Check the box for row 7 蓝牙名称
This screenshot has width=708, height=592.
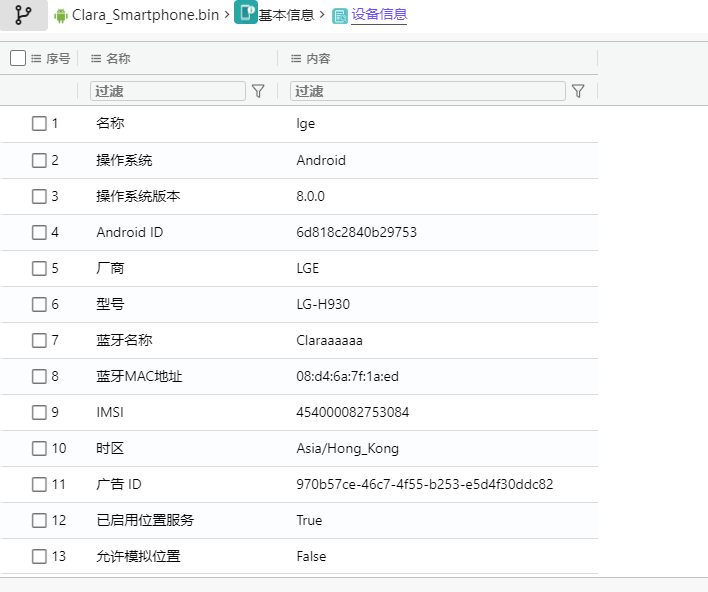39,340
